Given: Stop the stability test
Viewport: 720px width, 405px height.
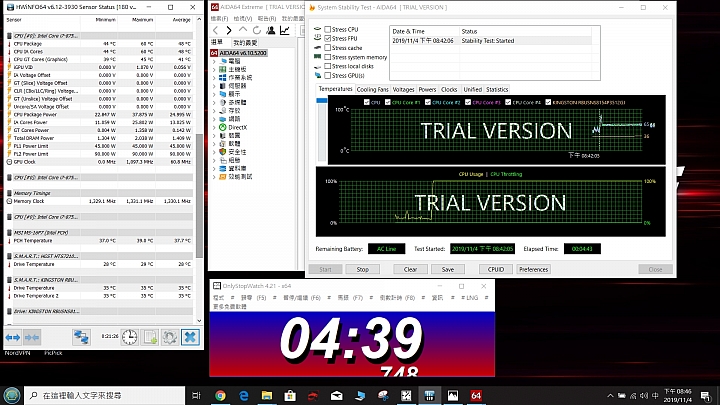Looking at the screenshot, I should [x=363, y=270].
